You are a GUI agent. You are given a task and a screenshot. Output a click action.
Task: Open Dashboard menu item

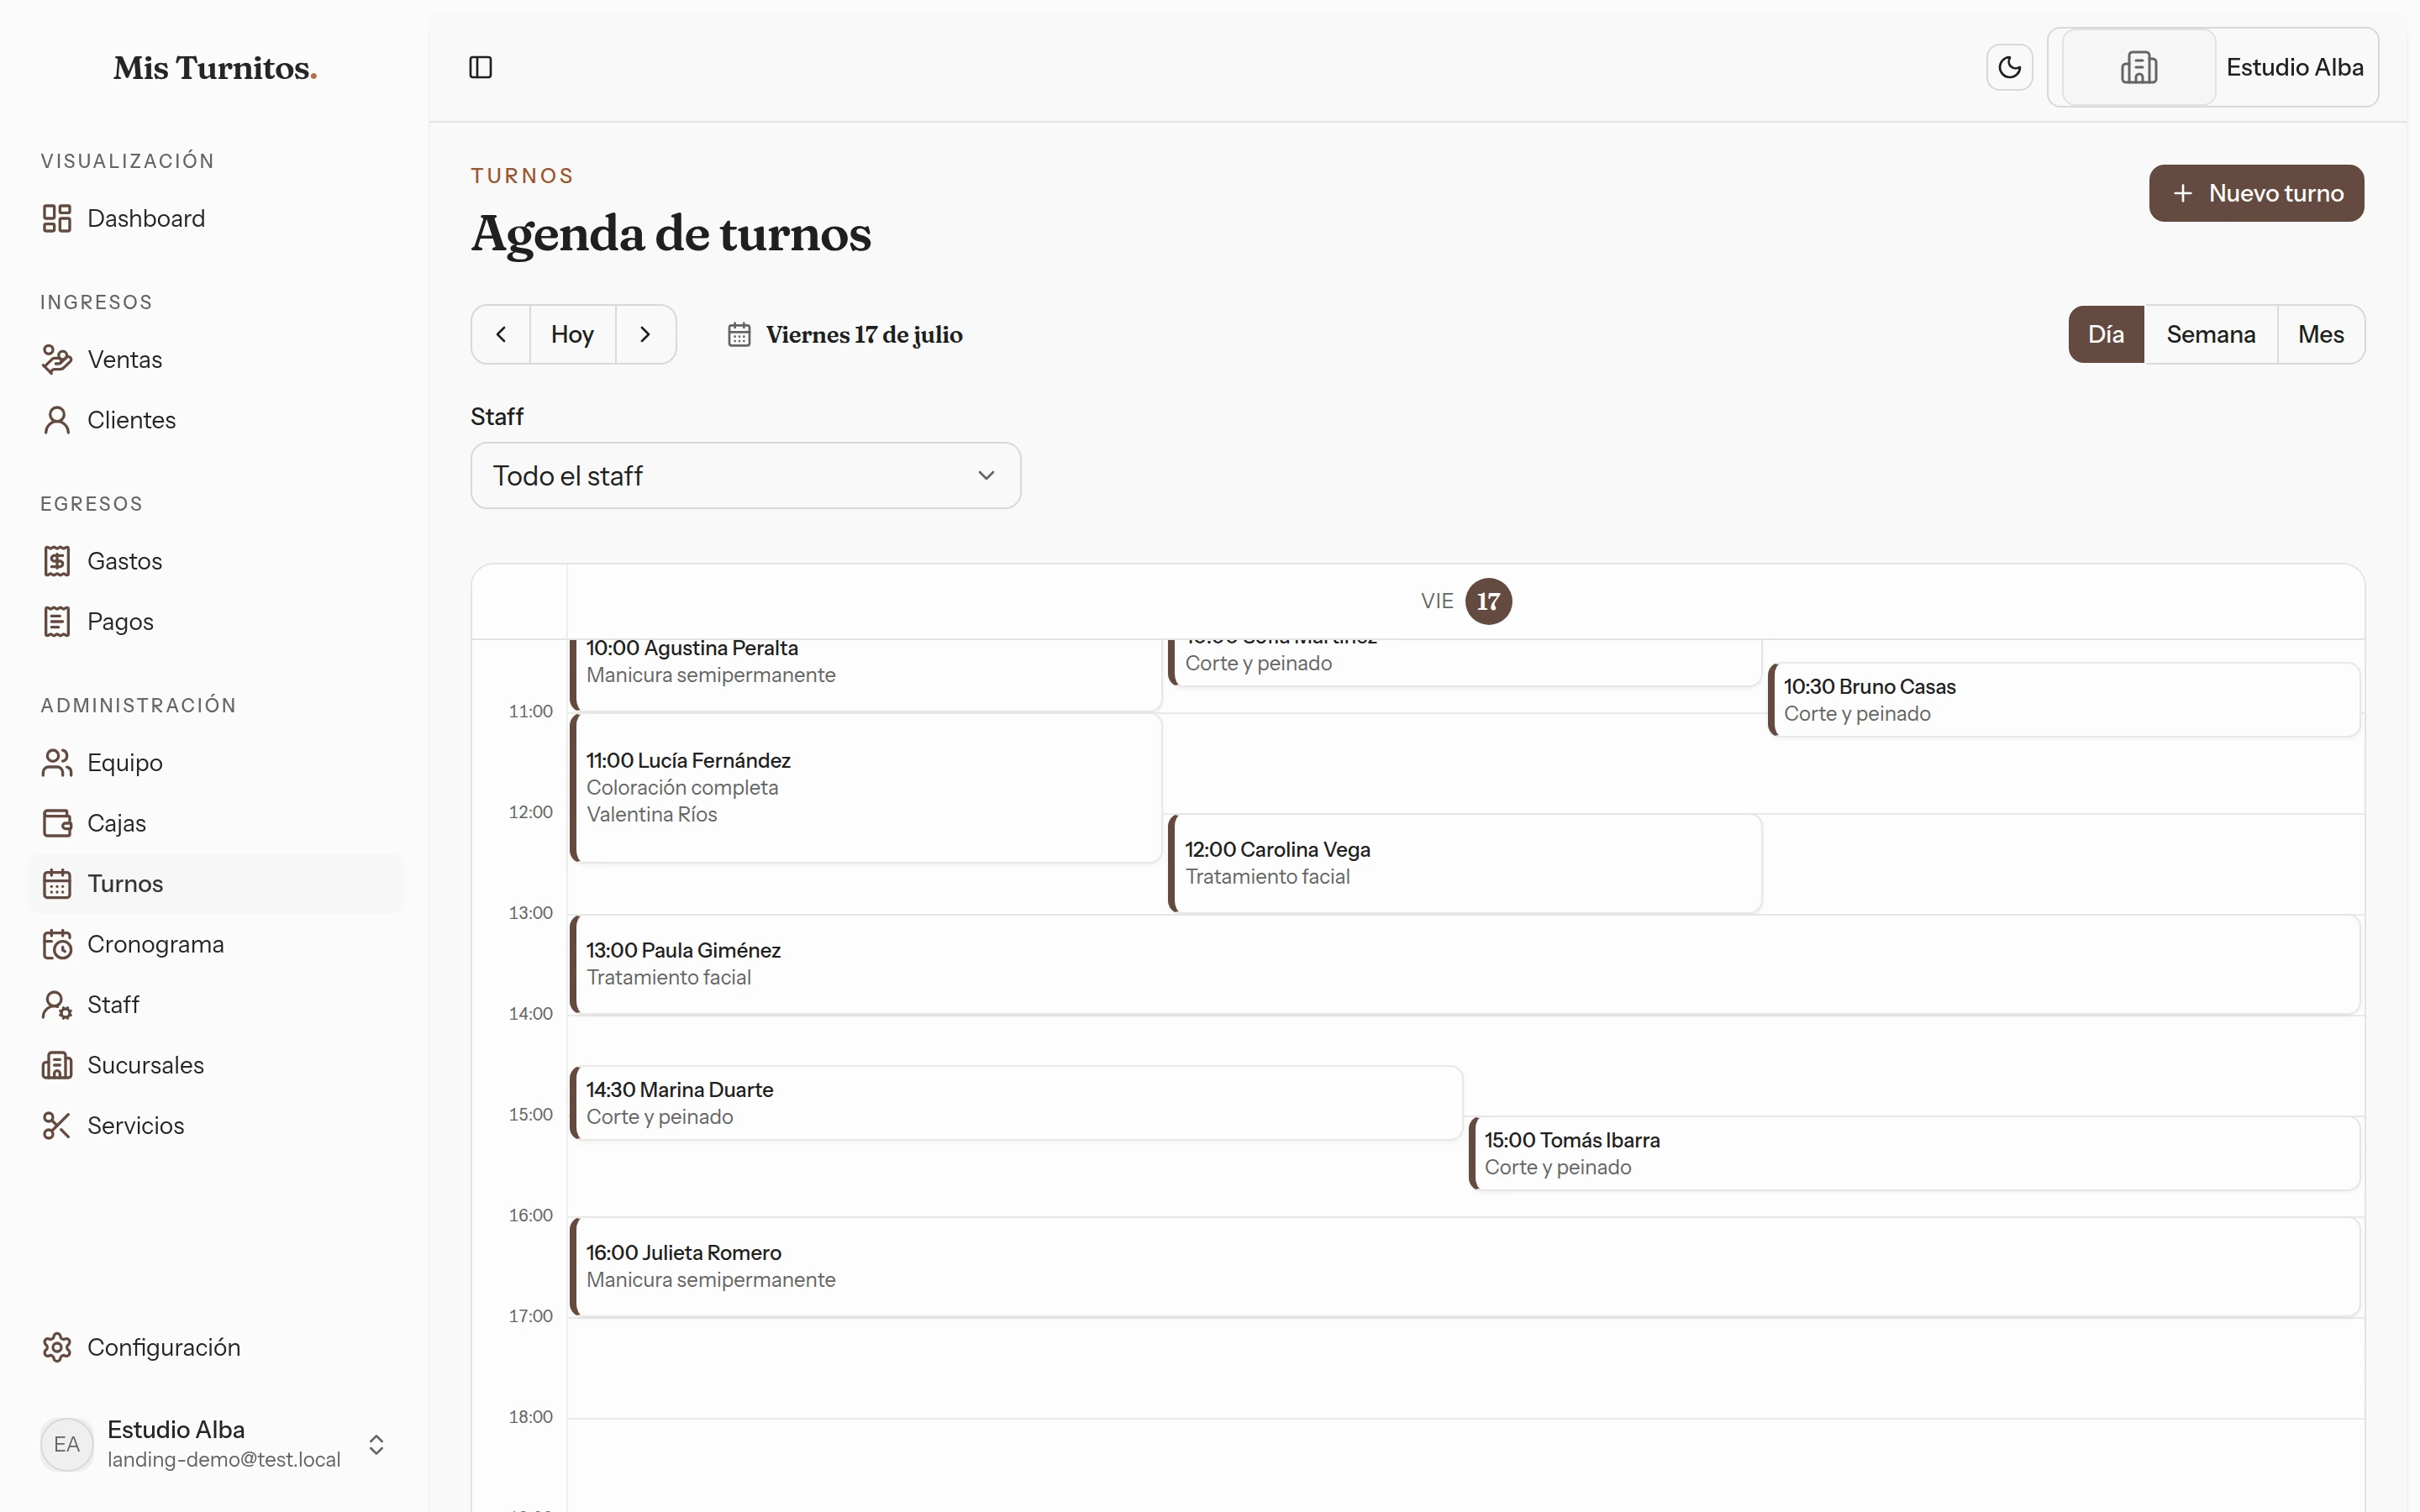tap(215, 218)
